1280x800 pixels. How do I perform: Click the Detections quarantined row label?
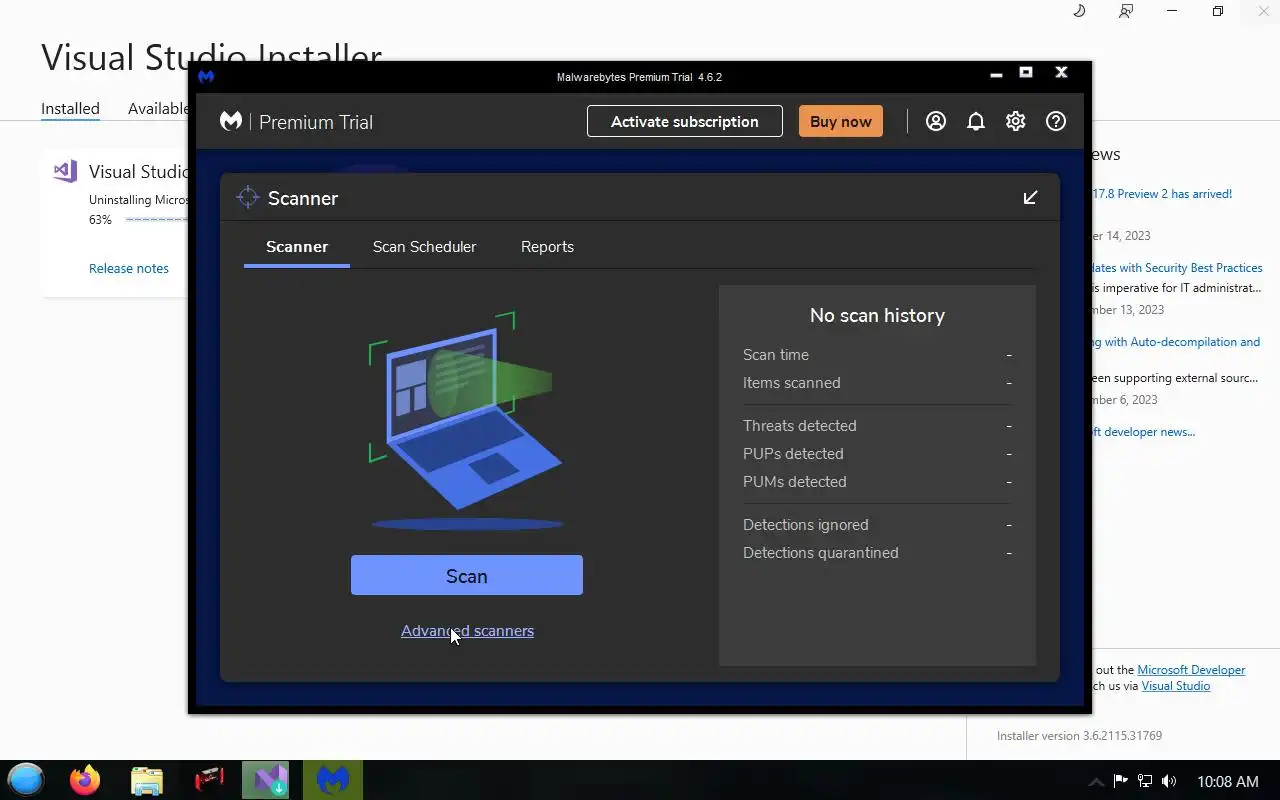[x=820, y=553]
